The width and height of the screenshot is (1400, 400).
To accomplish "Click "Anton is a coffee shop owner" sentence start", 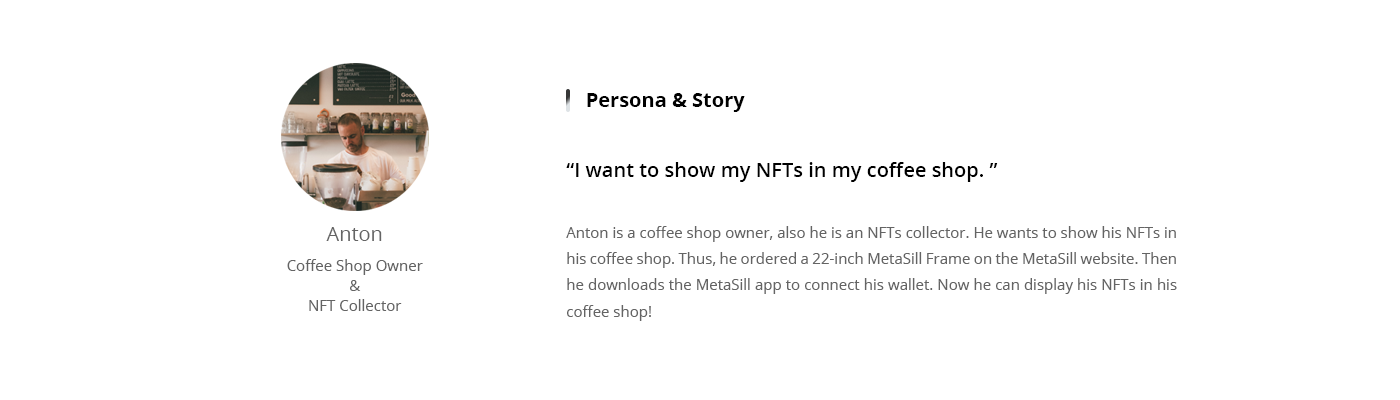I will [666, 232].
